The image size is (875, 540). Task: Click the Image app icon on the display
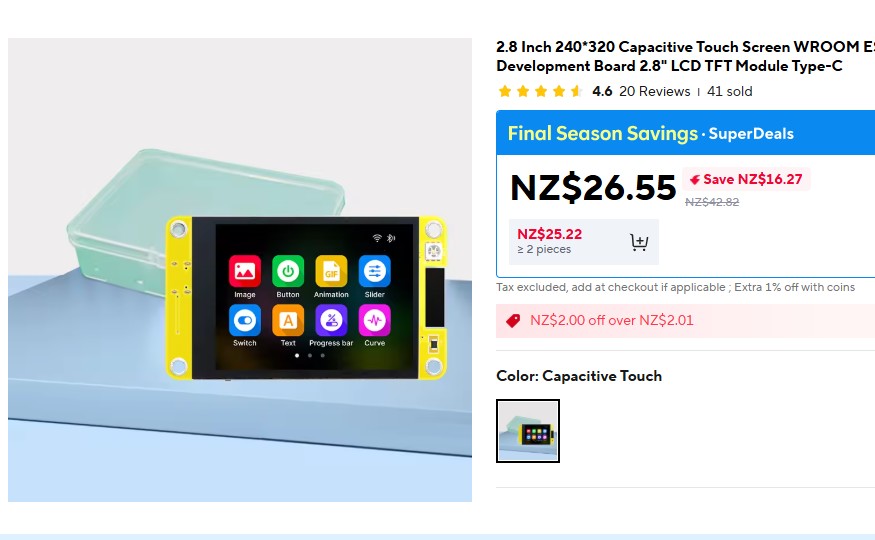[244, 272]
